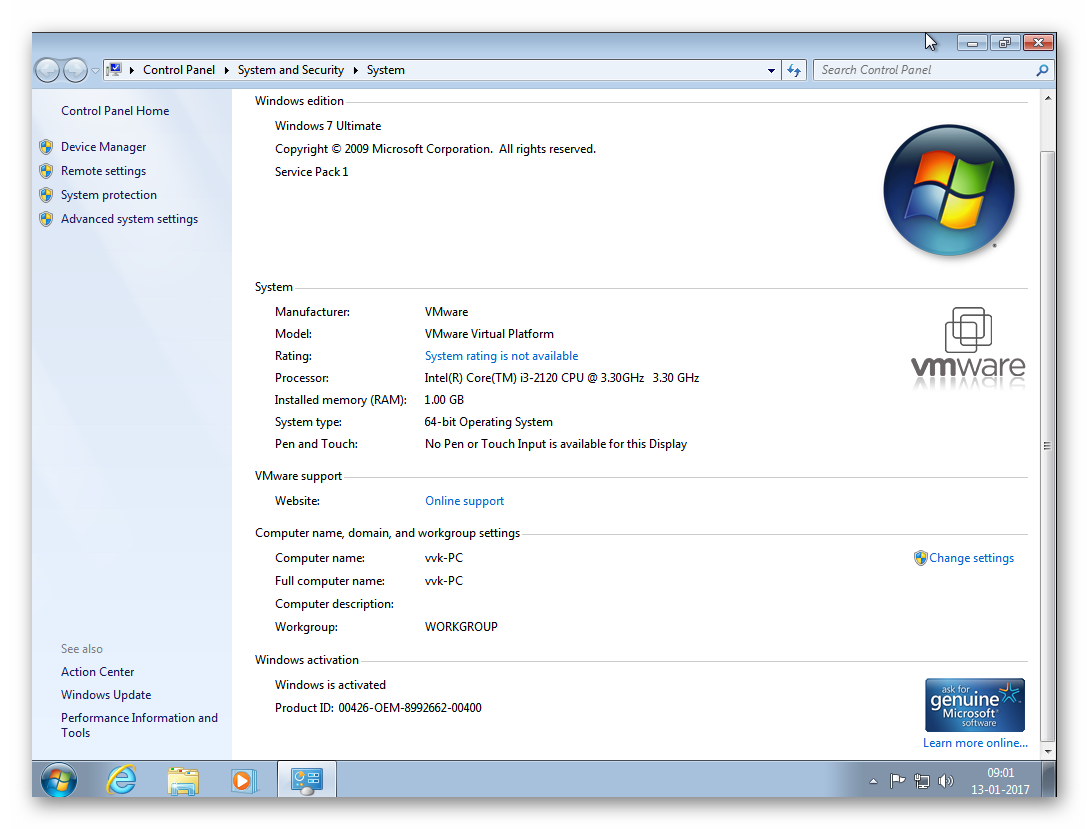This screenshot has width=1089, height=829.
Task: Go to Control Panel Home
Action: coord(115,110)
